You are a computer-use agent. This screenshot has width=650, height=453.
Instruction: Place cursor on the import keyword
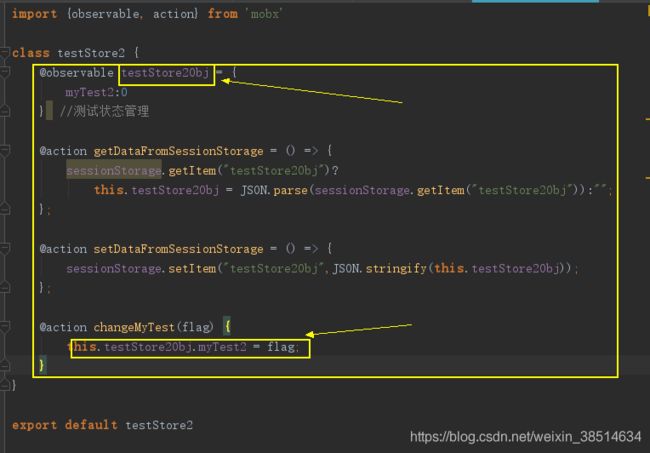[34, 14]
